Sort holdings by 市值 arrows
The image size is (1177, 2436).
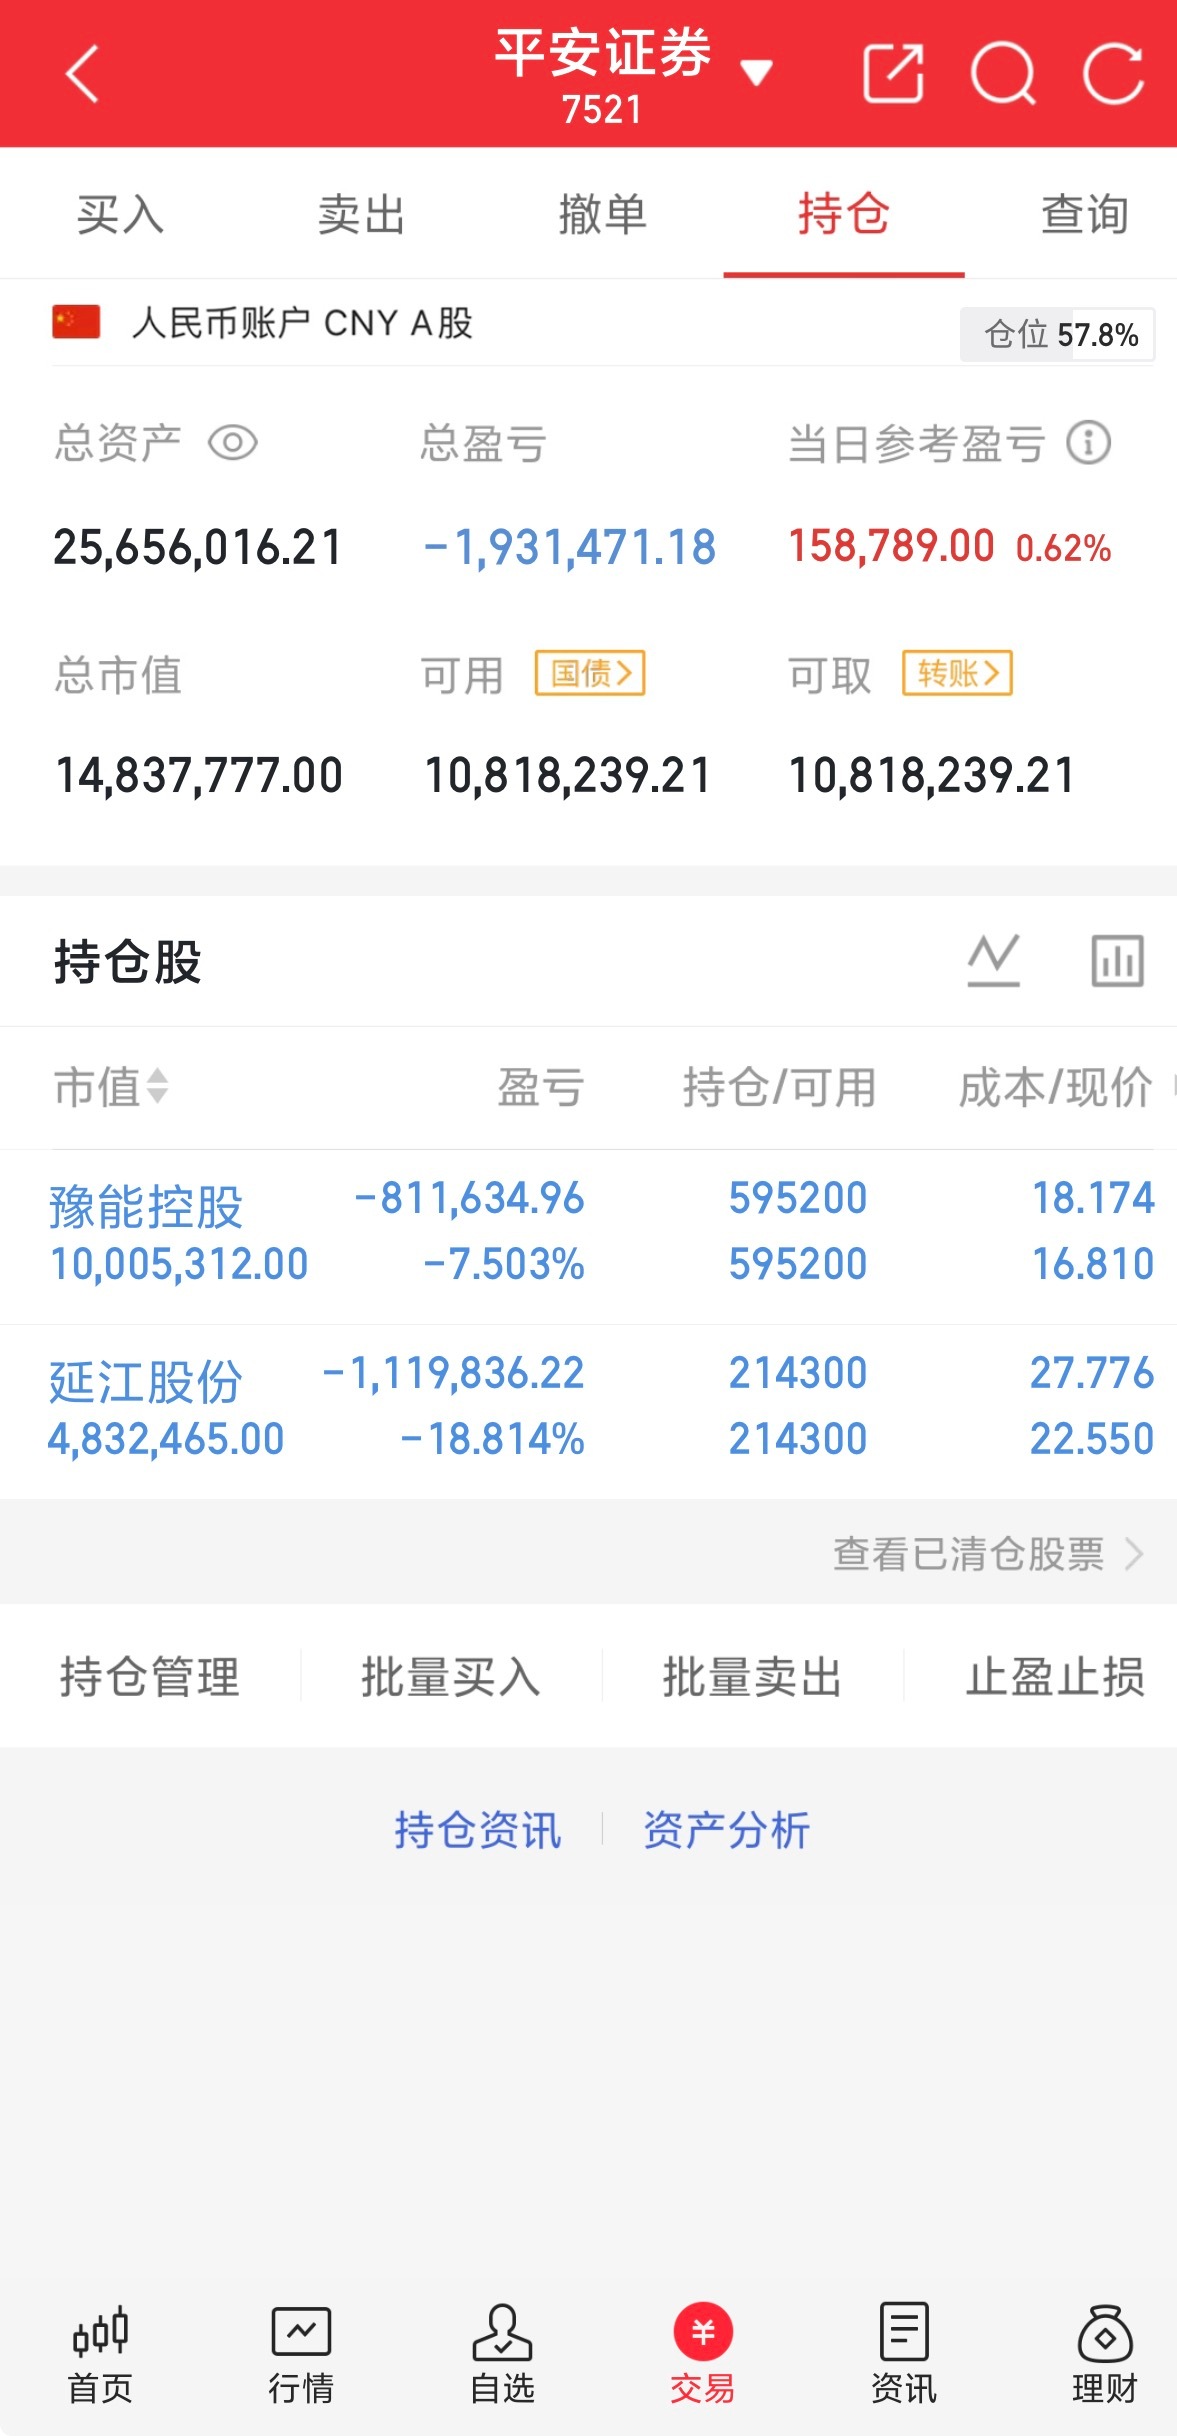157,1087
